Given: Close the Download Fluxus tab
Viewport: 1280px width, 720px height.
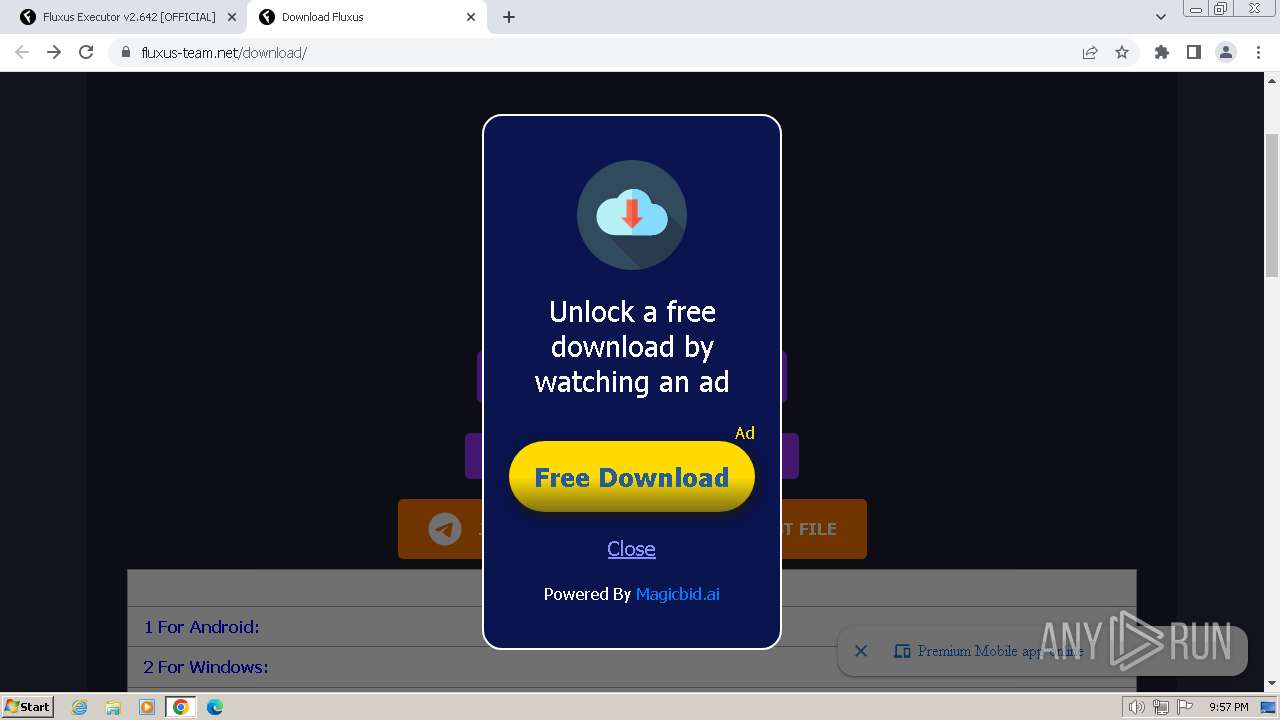Looking at the screenshot, I should click(471, 17).
